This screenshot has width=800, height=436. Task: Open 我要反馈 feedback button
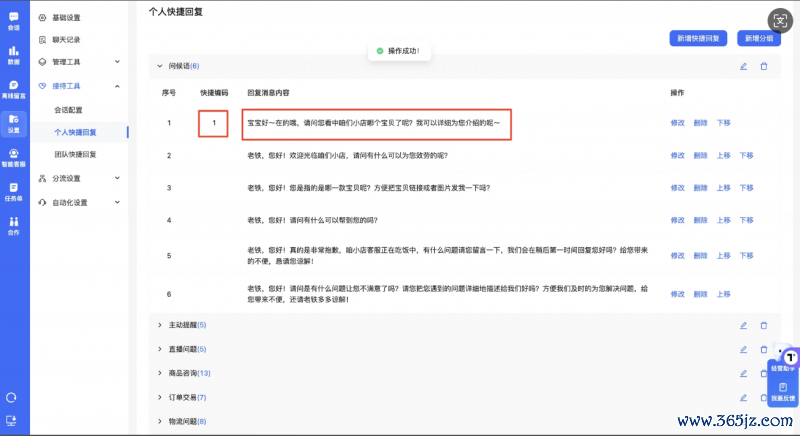click(x=783, y=392)
